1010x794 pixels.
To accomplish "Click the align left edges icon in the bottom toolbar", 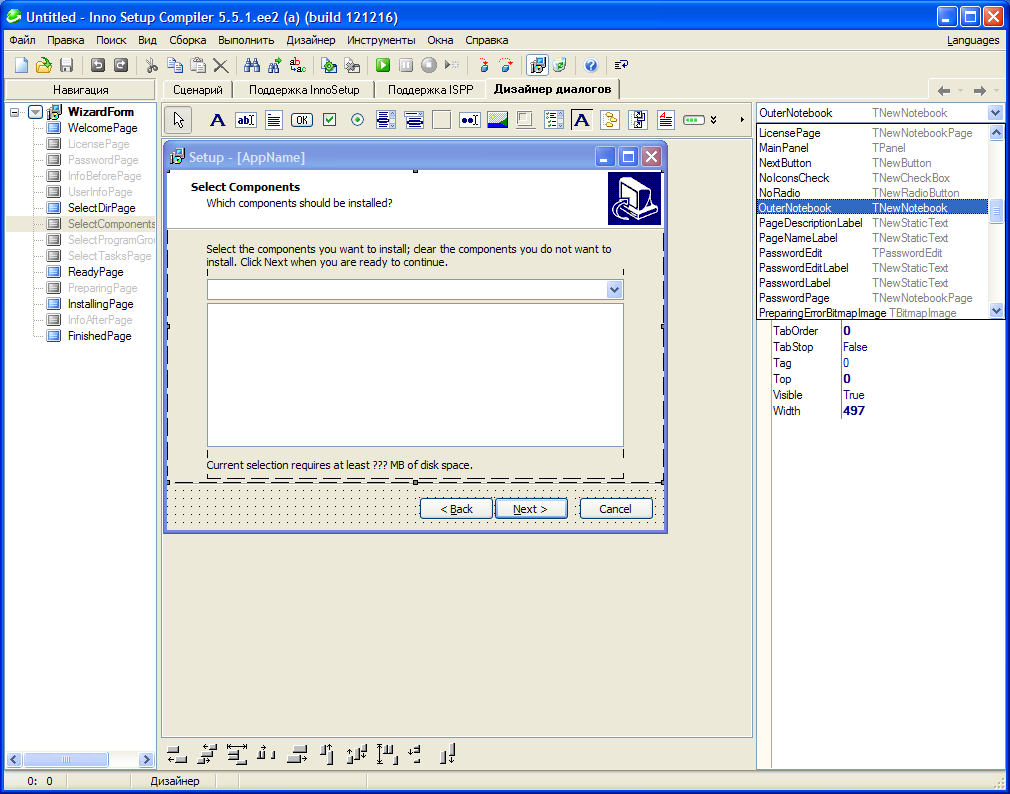I will click(x=177, y=754).
